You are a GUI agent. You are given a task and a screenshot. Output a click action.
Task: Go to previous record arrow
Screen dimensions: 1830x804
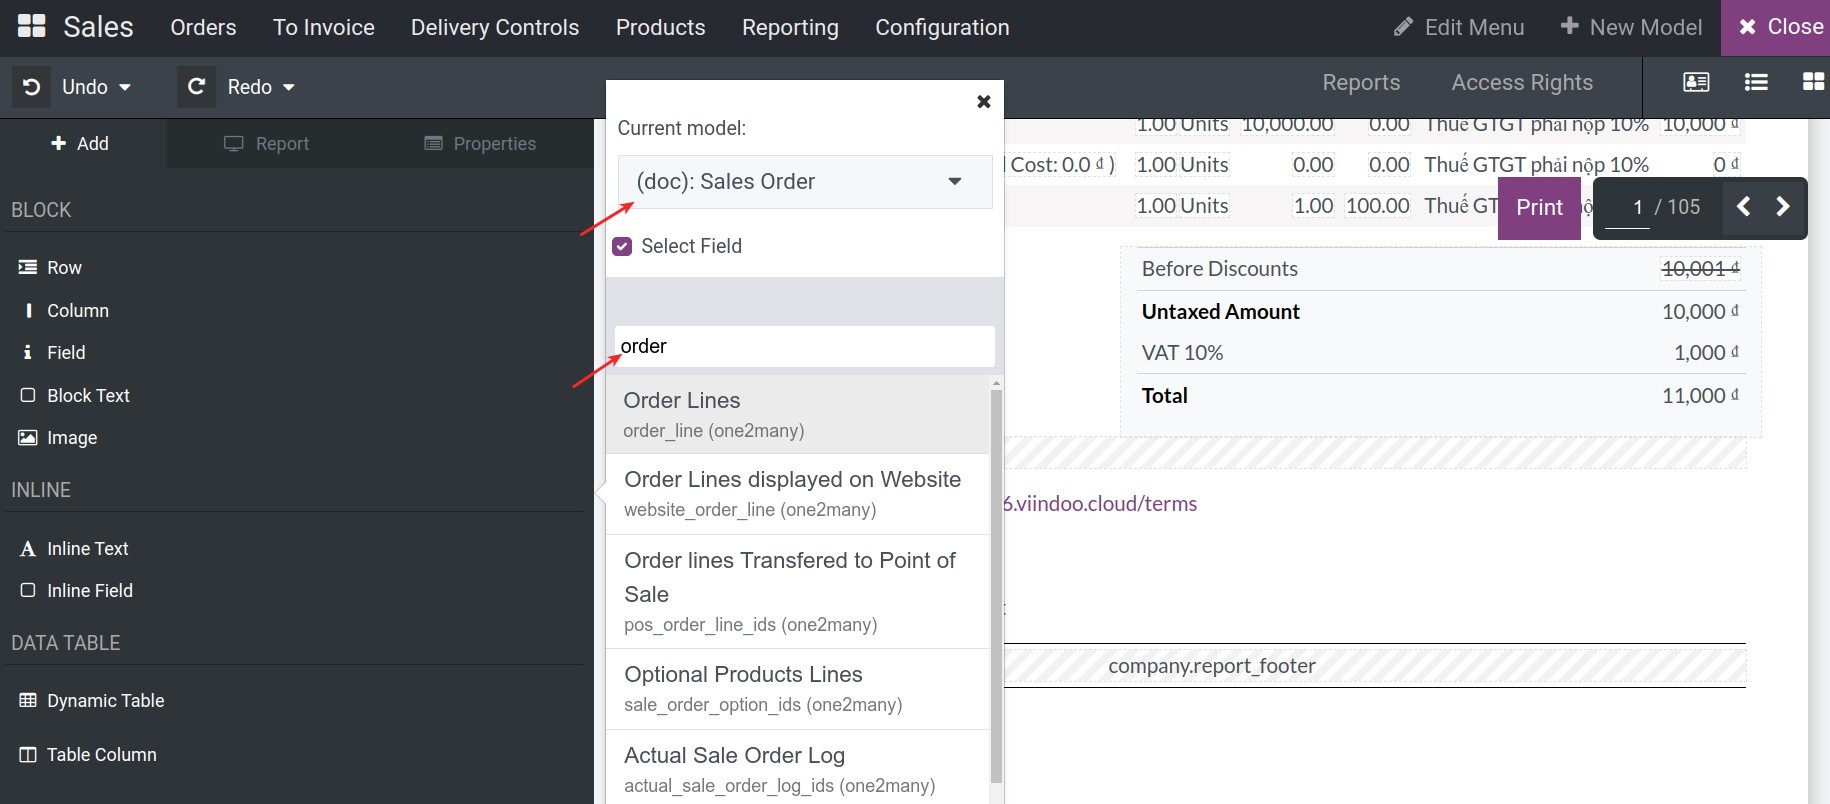(1744, 207)
